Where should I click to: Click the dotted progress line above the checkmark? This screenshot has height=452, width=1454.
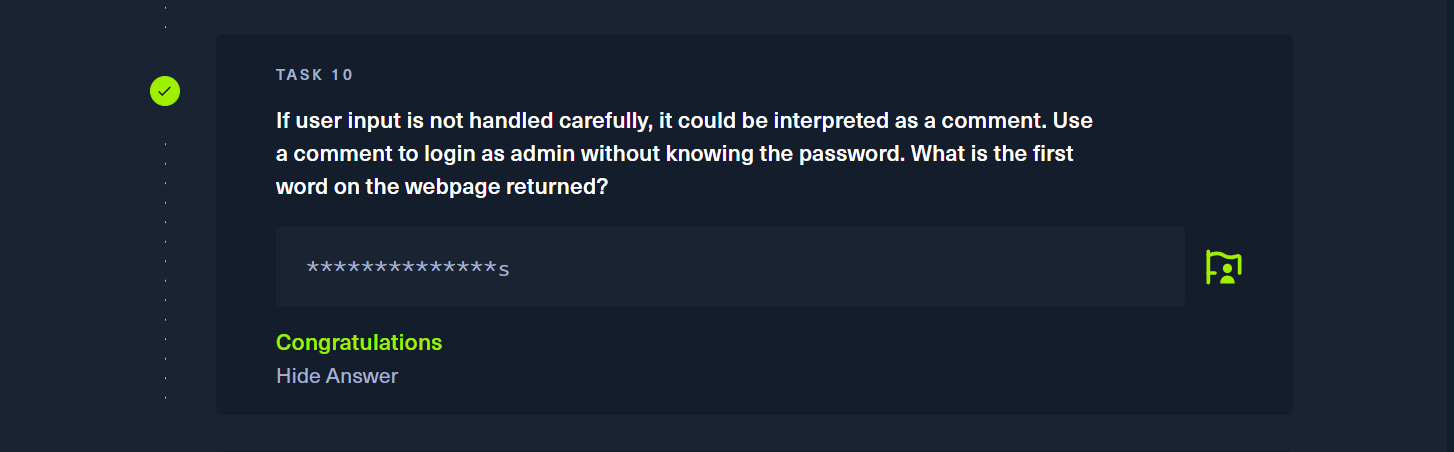165,16
